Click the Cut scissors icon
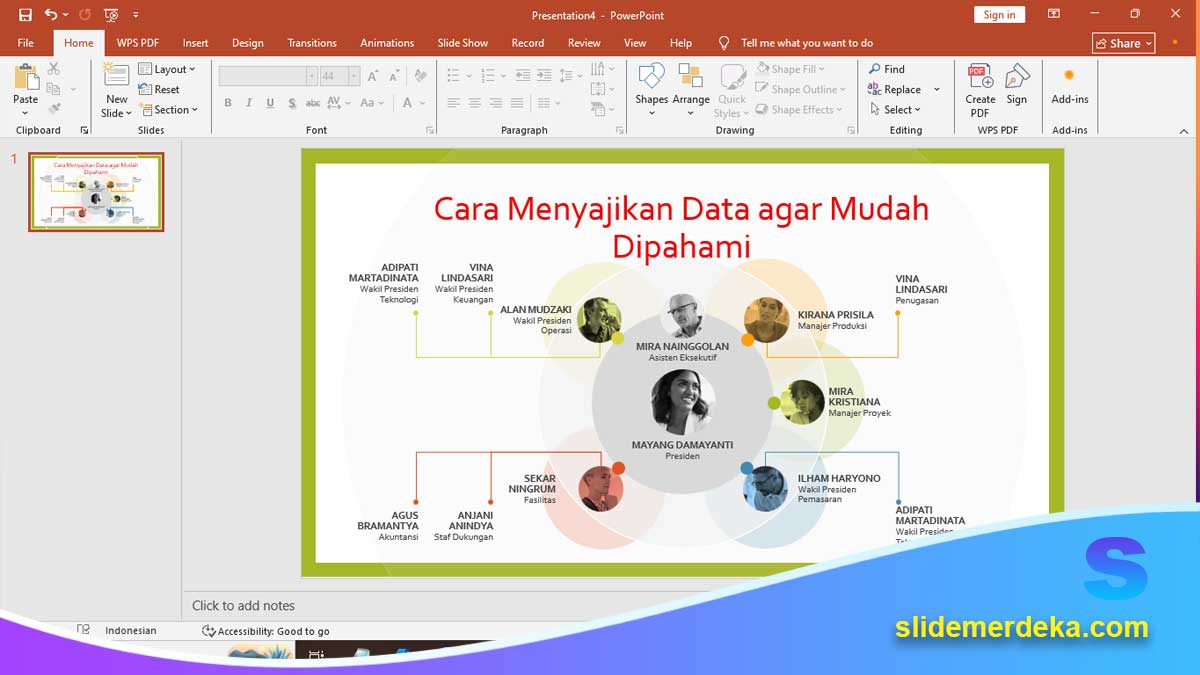 54,69
